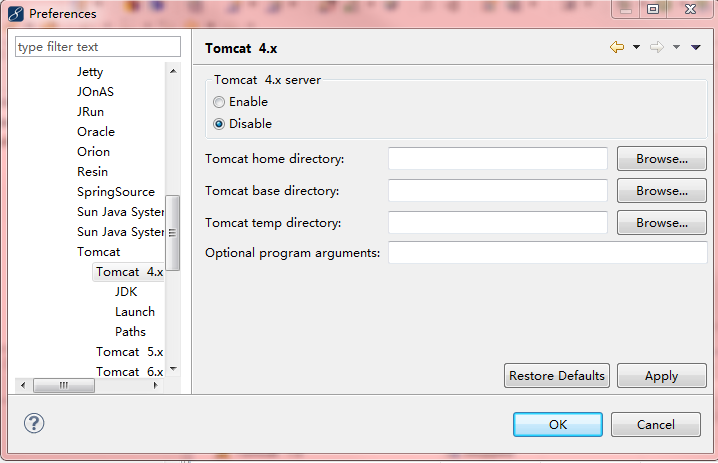Open the preferences view menu triangle
This screenshot has height=463, width=718.
pyautogui.click(x=696, y=47)
